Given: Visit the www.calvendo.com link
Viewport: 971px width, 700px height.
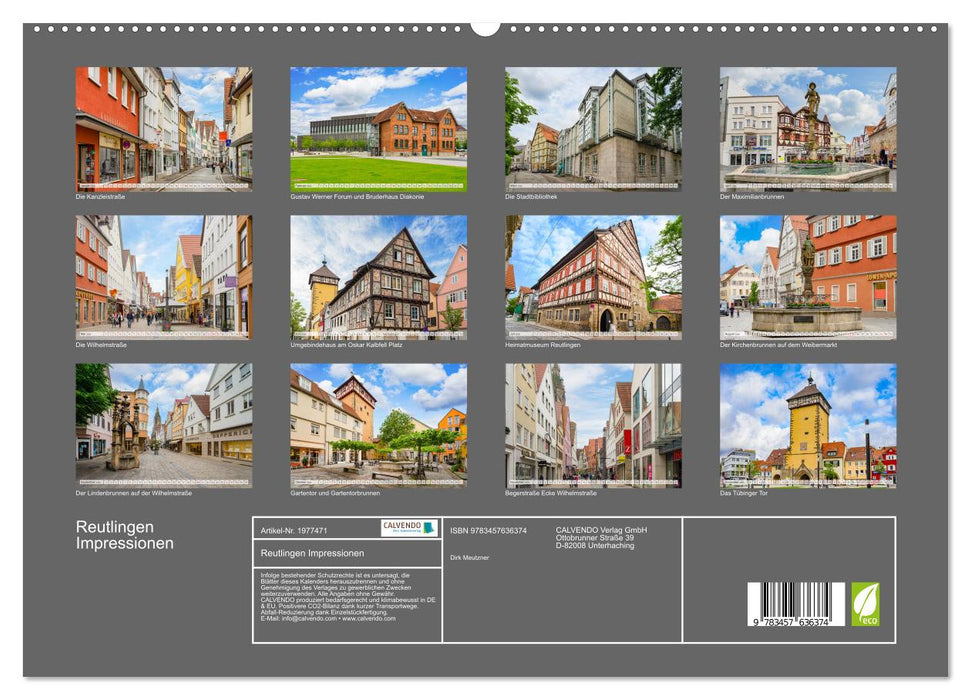Looking at the screenshot, I should 368,618.
